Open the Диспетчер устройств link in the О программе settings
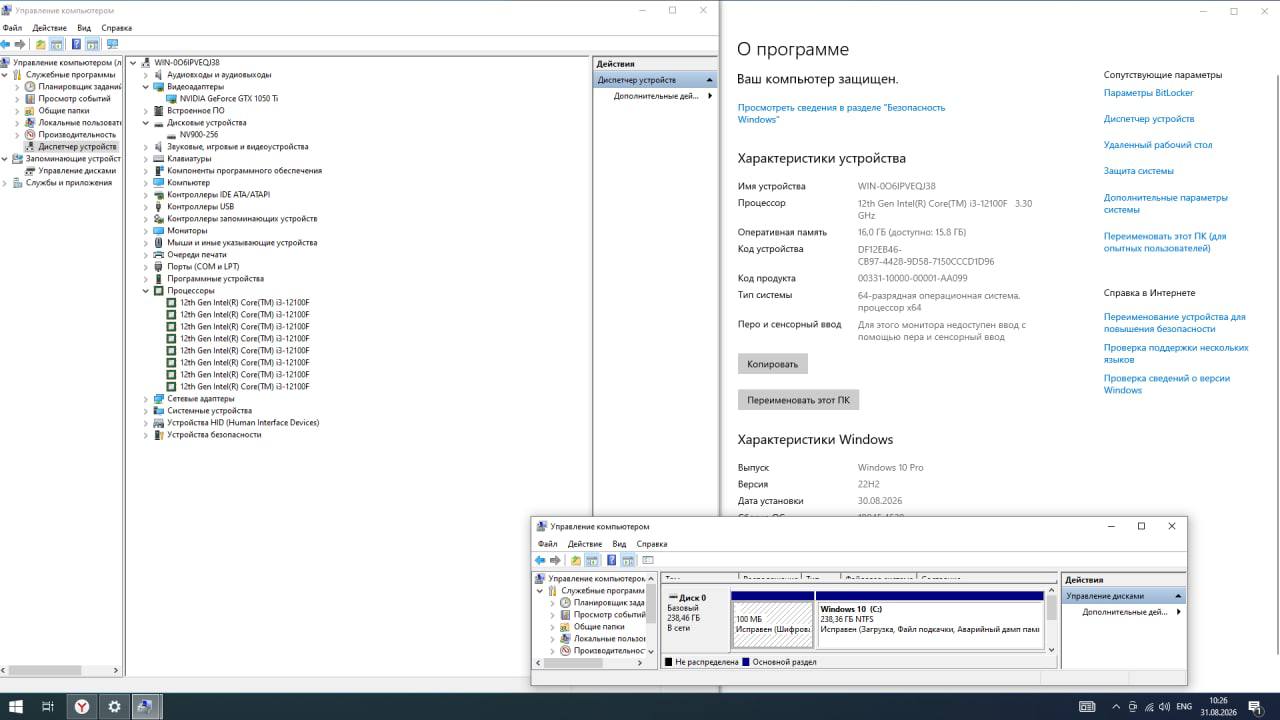 click(x=1149, y=119)
